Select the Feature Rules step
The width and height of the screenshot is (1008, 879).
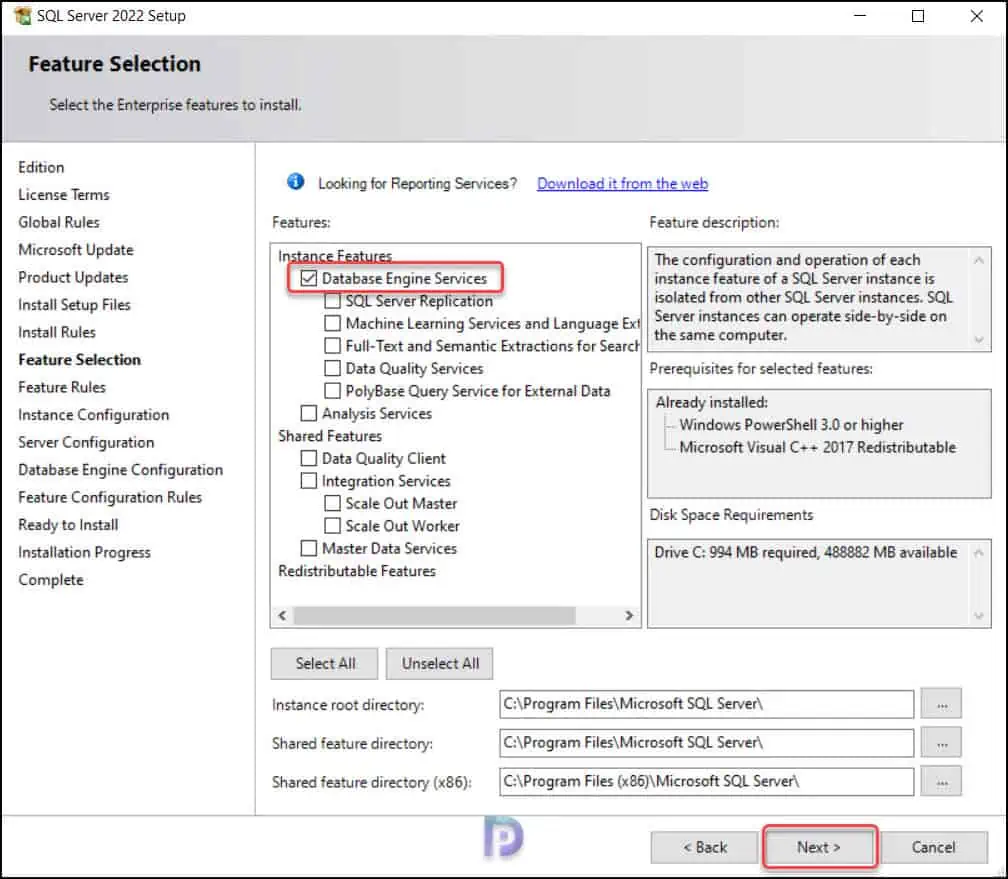point(62,387)
